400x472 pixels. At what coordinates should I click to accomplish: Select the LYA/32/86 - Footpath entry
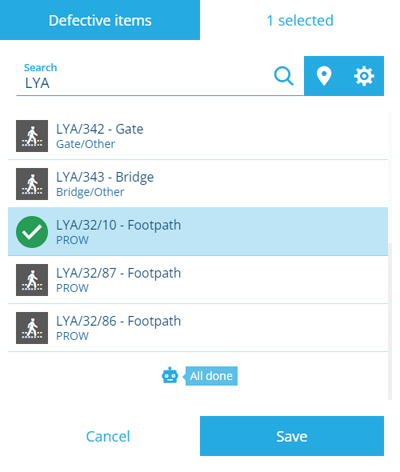pyautogui.click(x=198, y=328)
